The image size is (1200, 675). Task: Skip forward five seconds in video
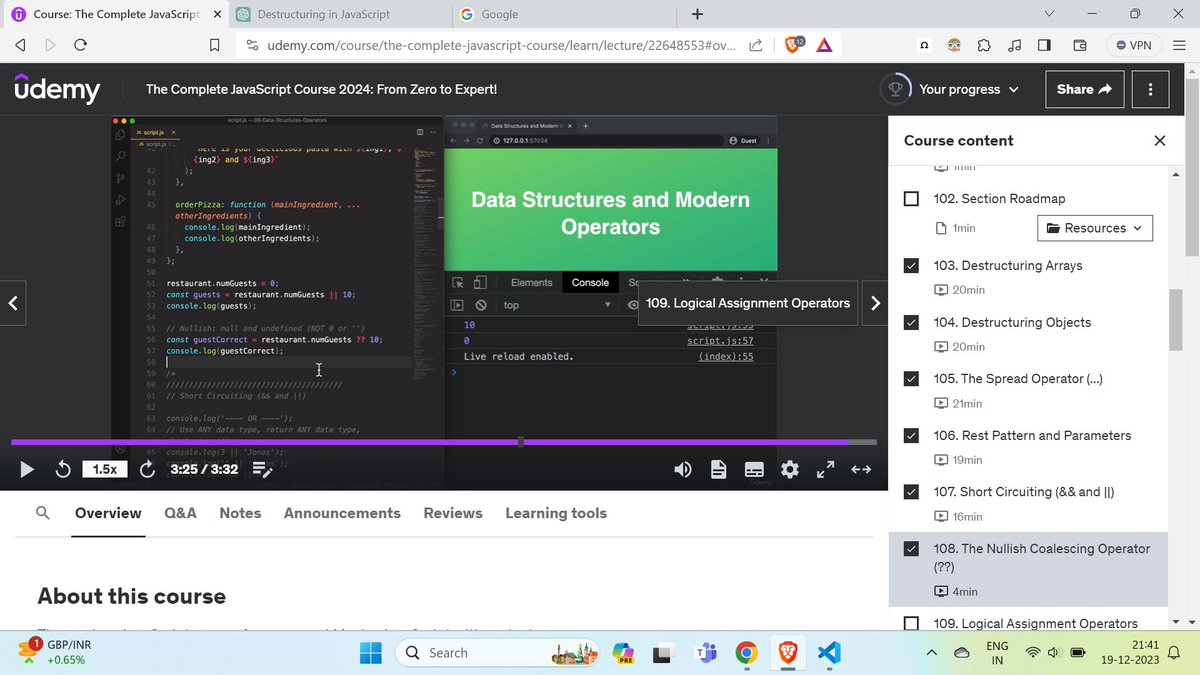147,469
